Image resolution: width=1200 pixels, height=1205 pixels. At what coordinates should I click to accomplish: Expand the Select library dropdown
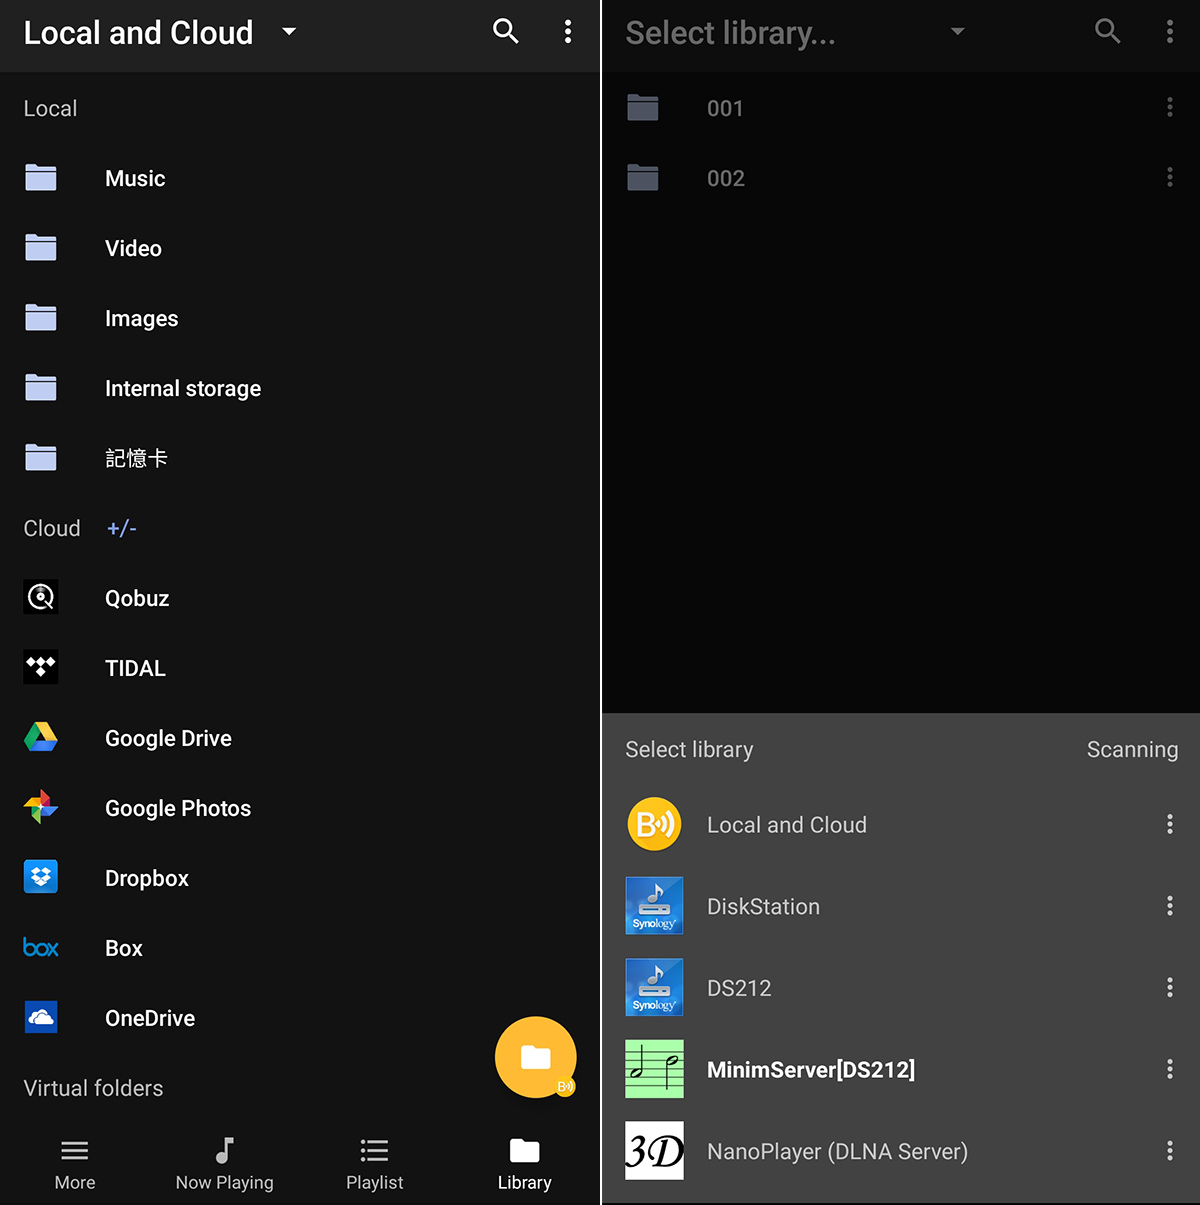[x=958, y=32]
